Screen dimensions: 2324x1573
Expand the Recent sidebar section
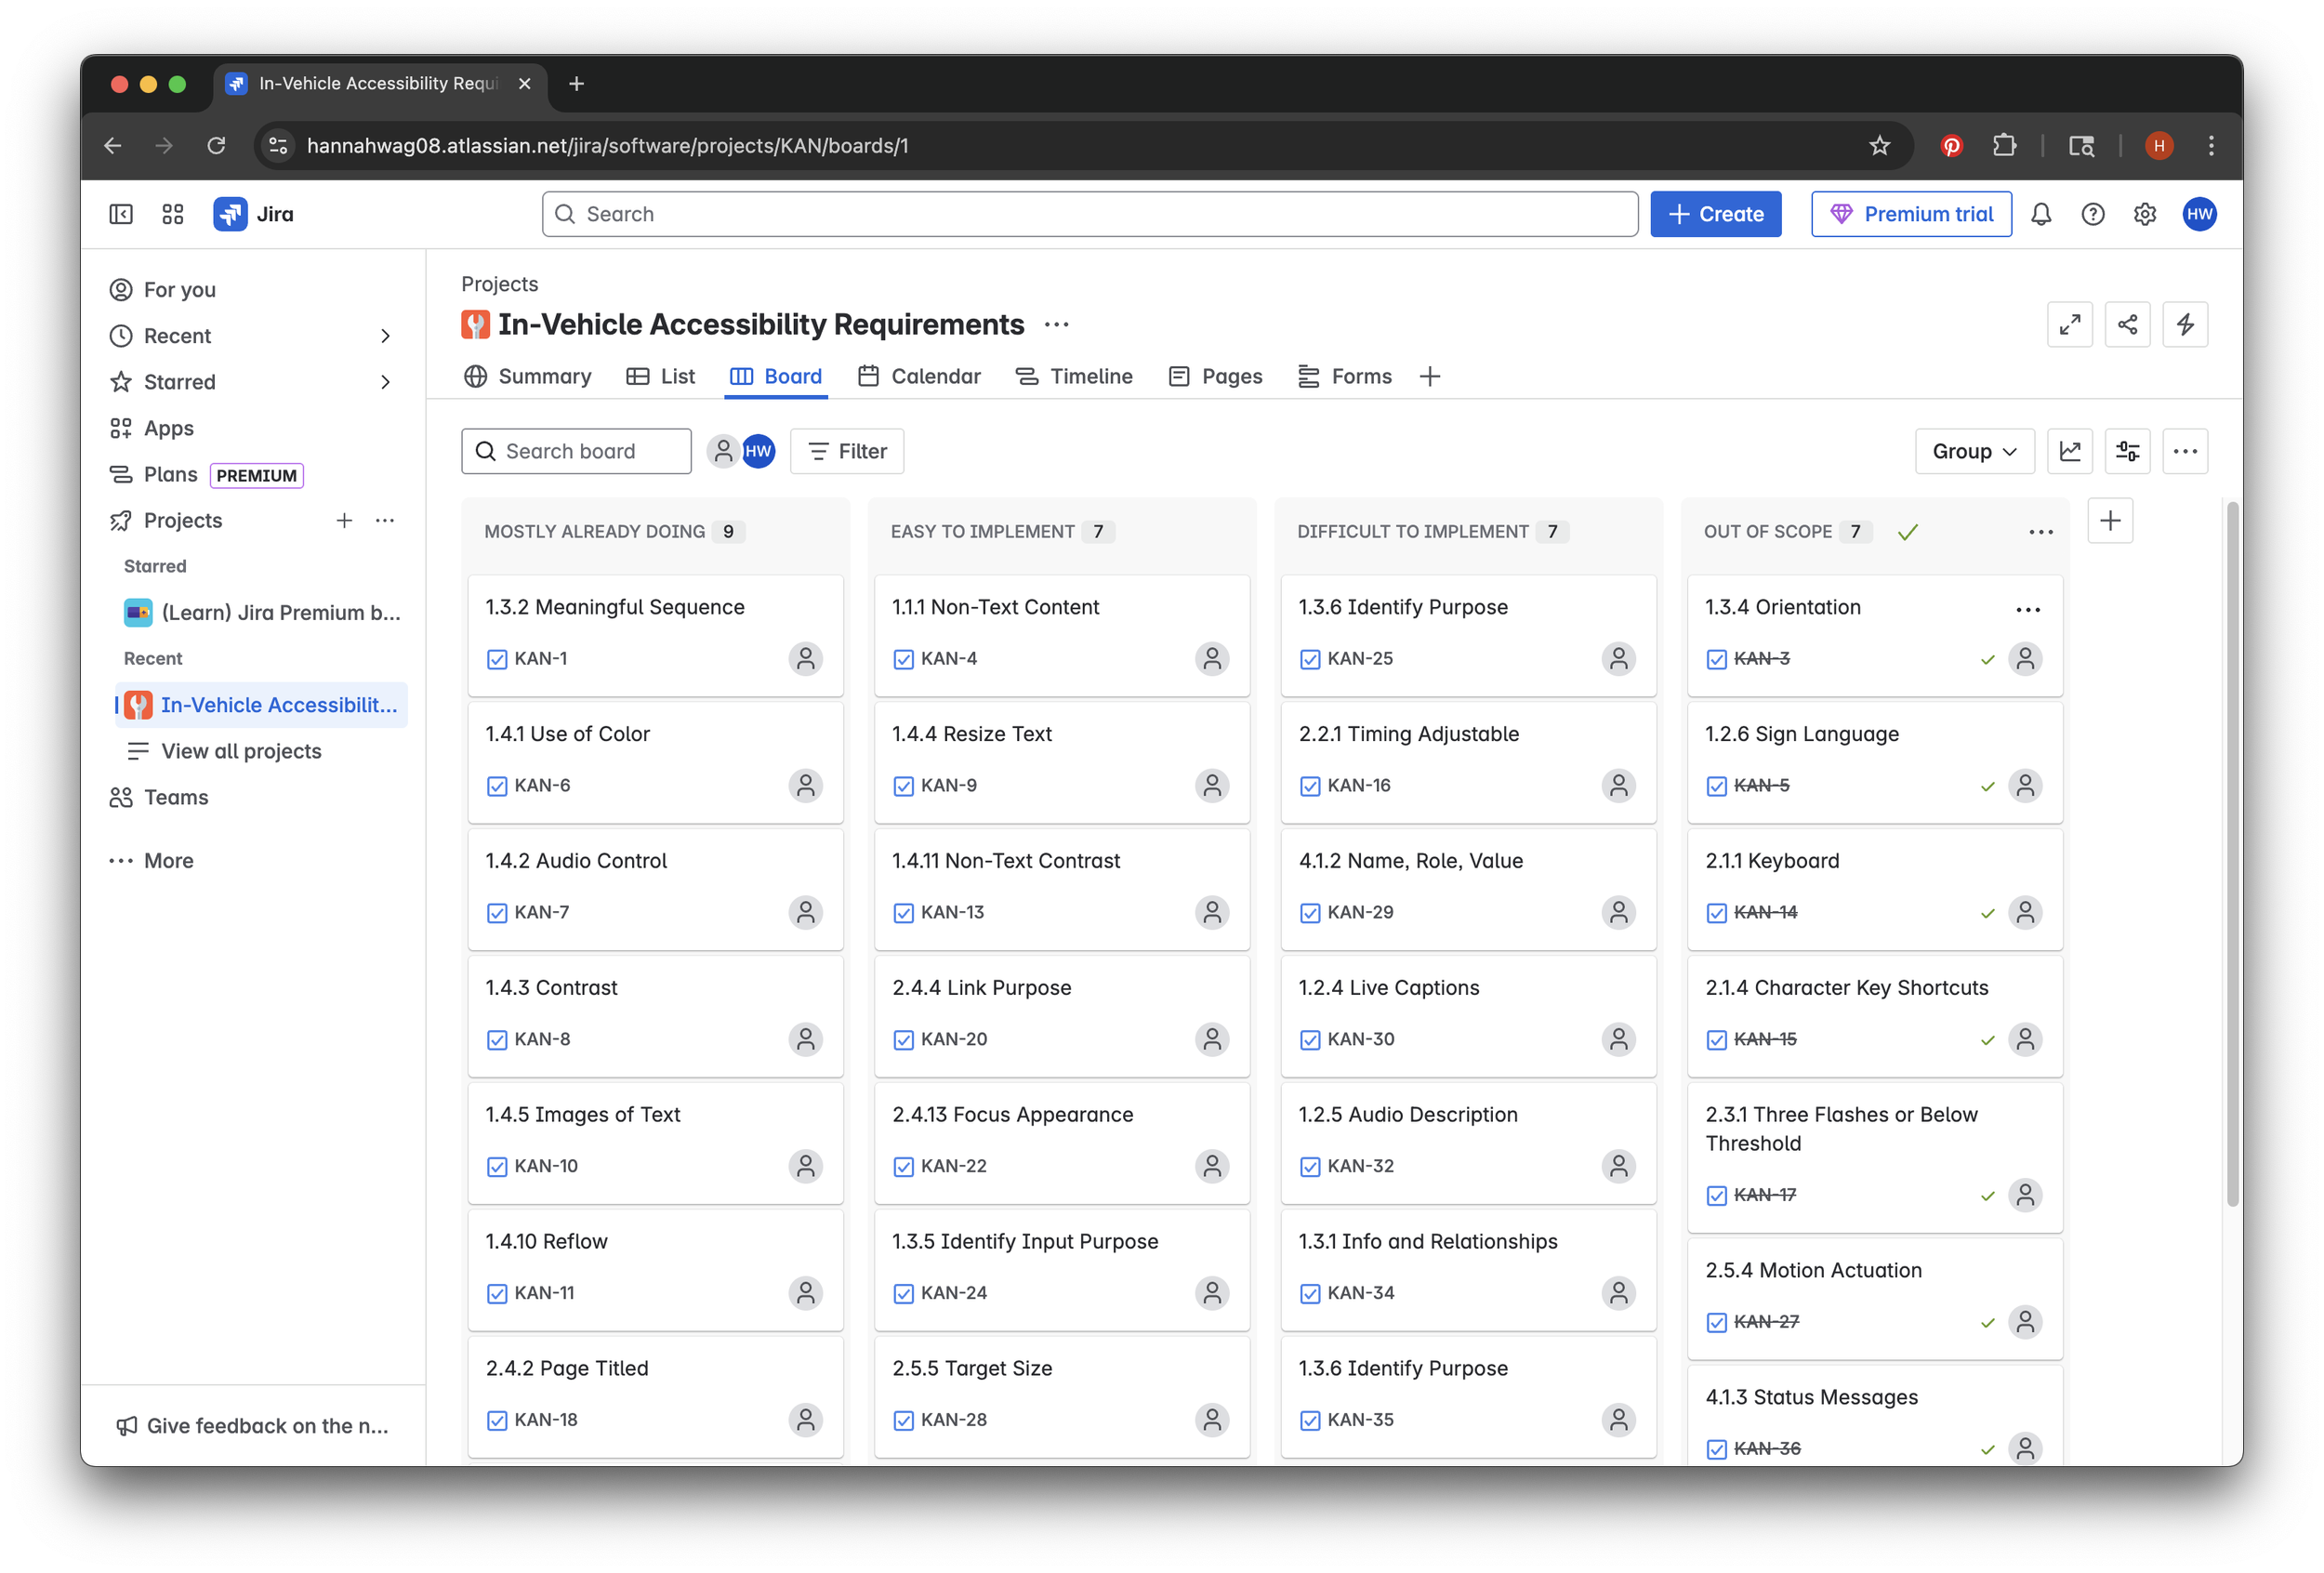click(x=385, y=336)
